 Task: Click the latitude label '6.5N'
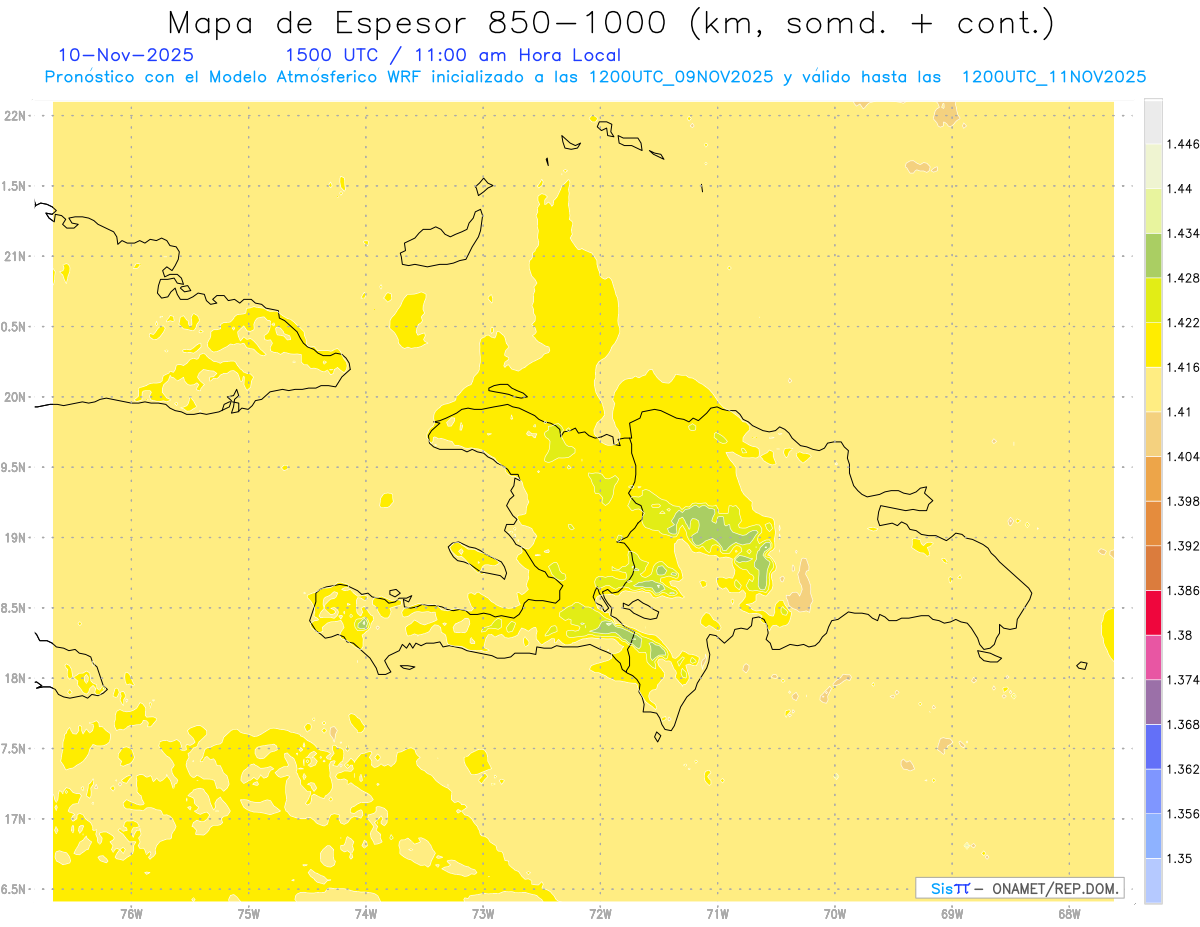coord(15,890)
